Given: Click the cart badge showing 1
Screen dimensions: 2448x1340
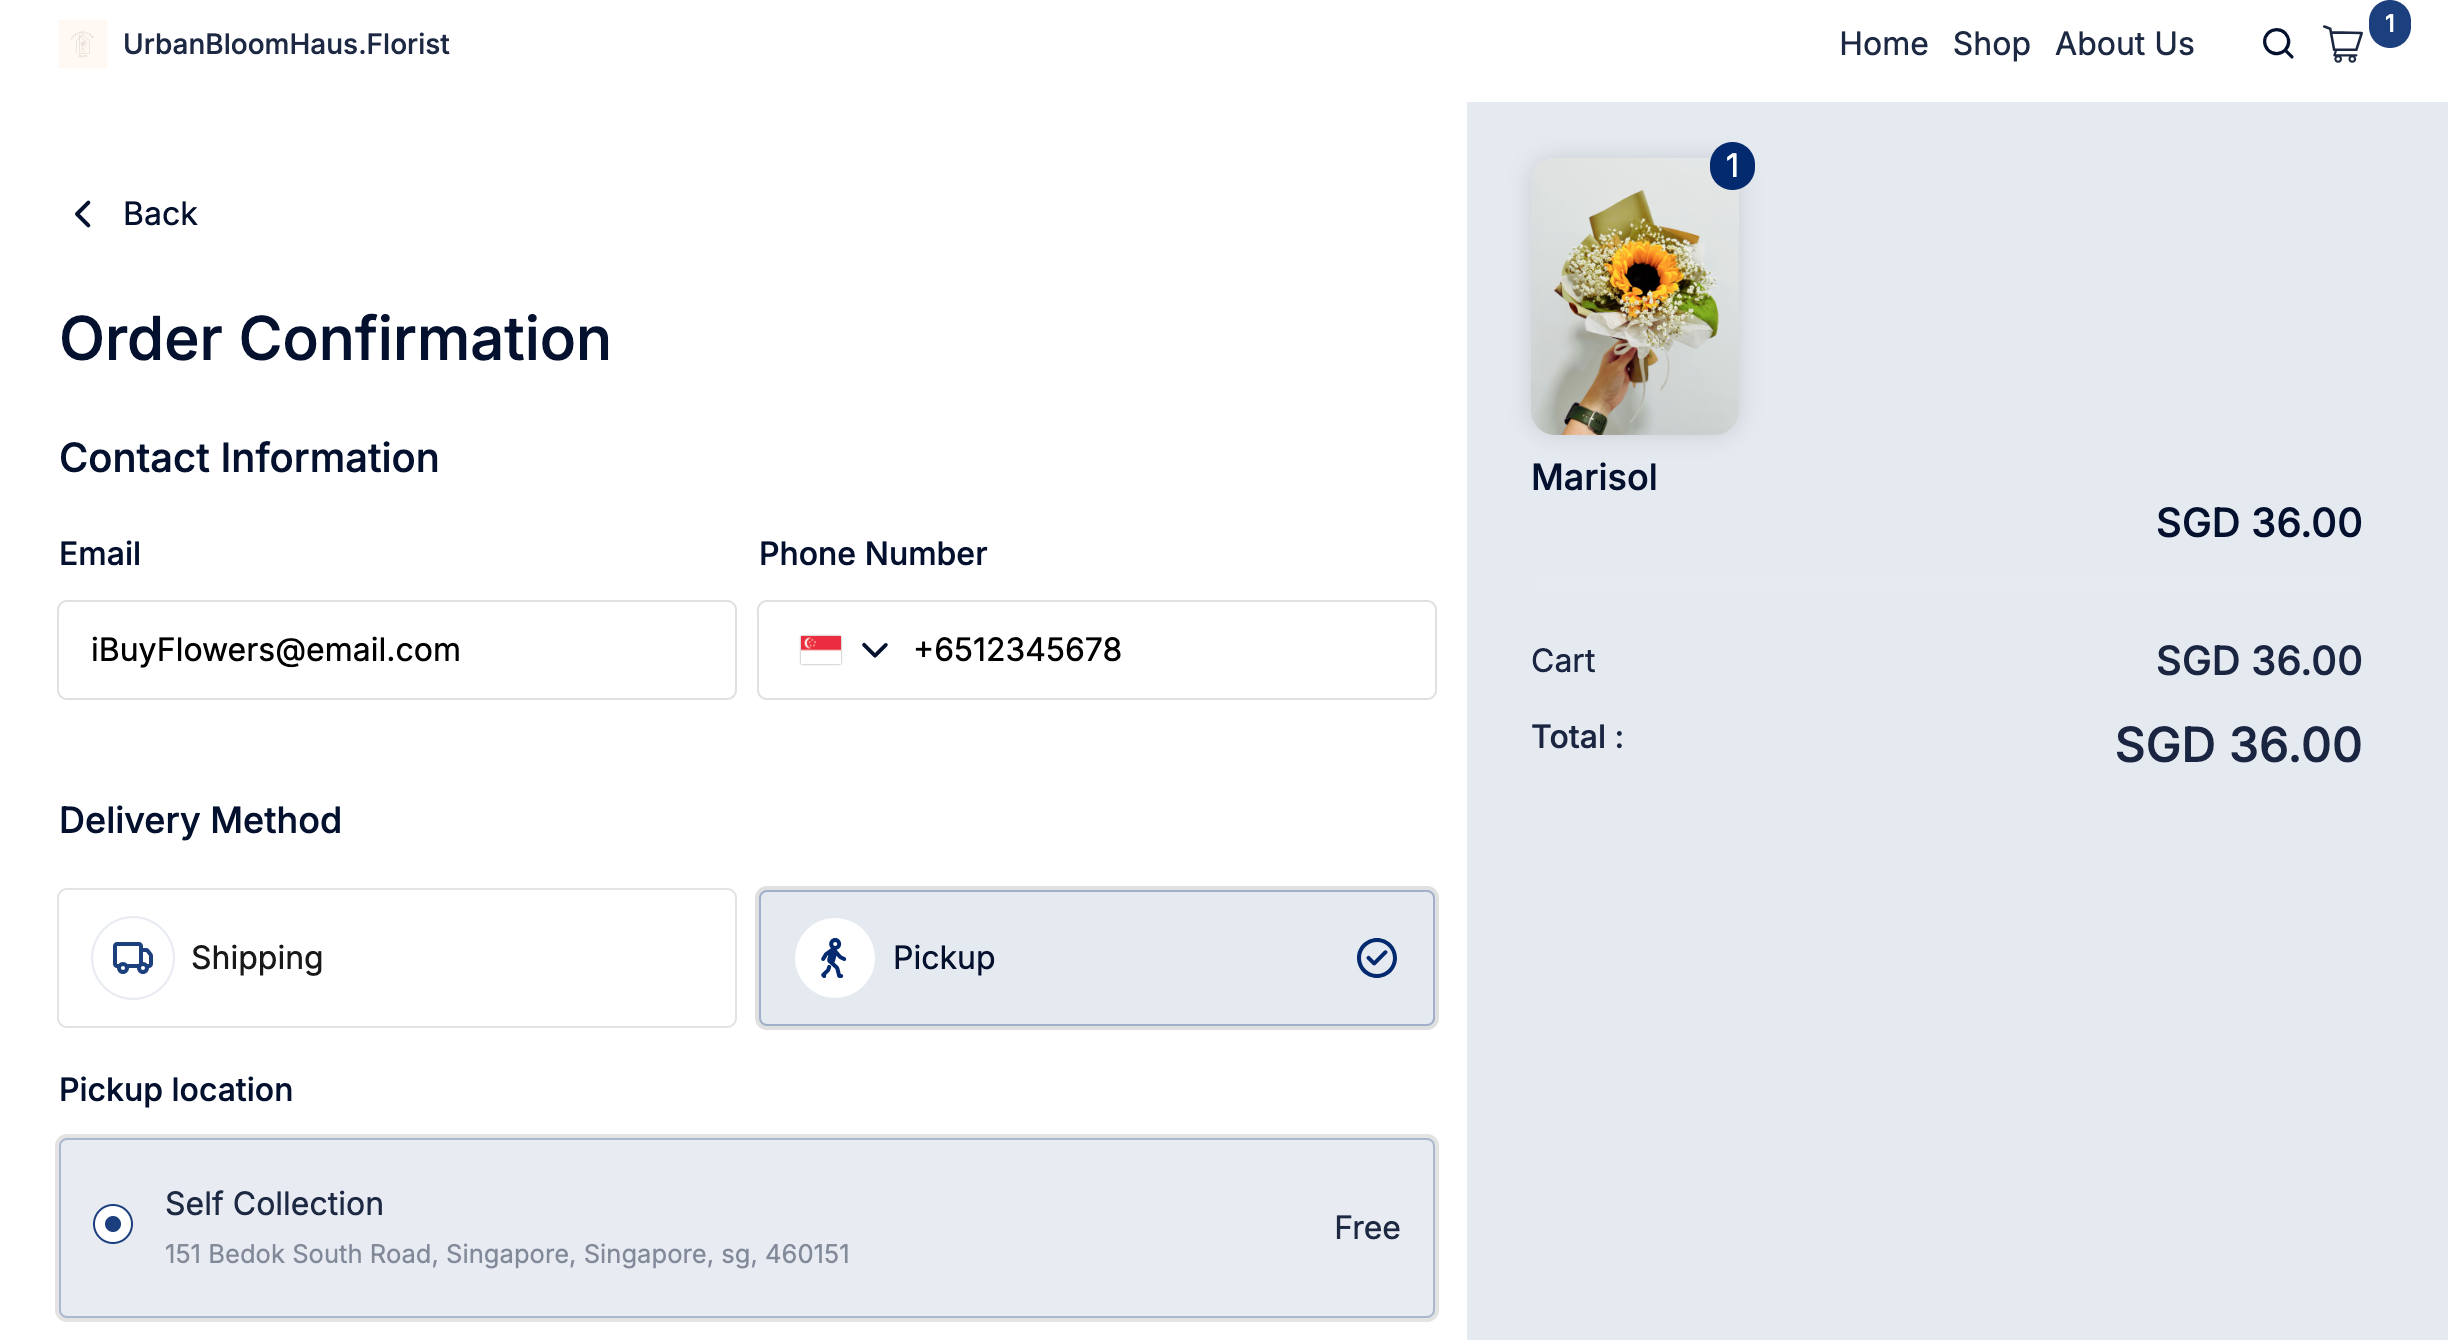Looking at the screenshot, I should (x=2389, y=24).
